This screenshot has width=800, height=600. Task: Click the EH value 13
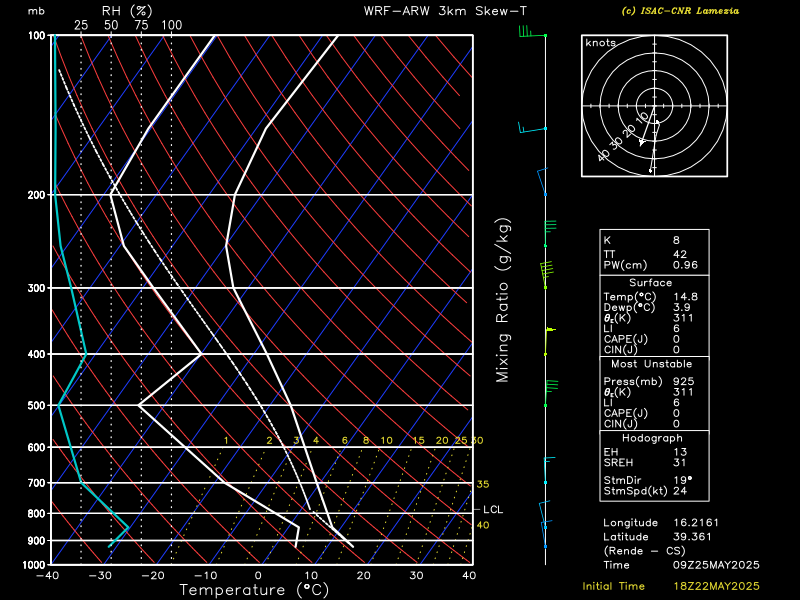coord(680,452)
